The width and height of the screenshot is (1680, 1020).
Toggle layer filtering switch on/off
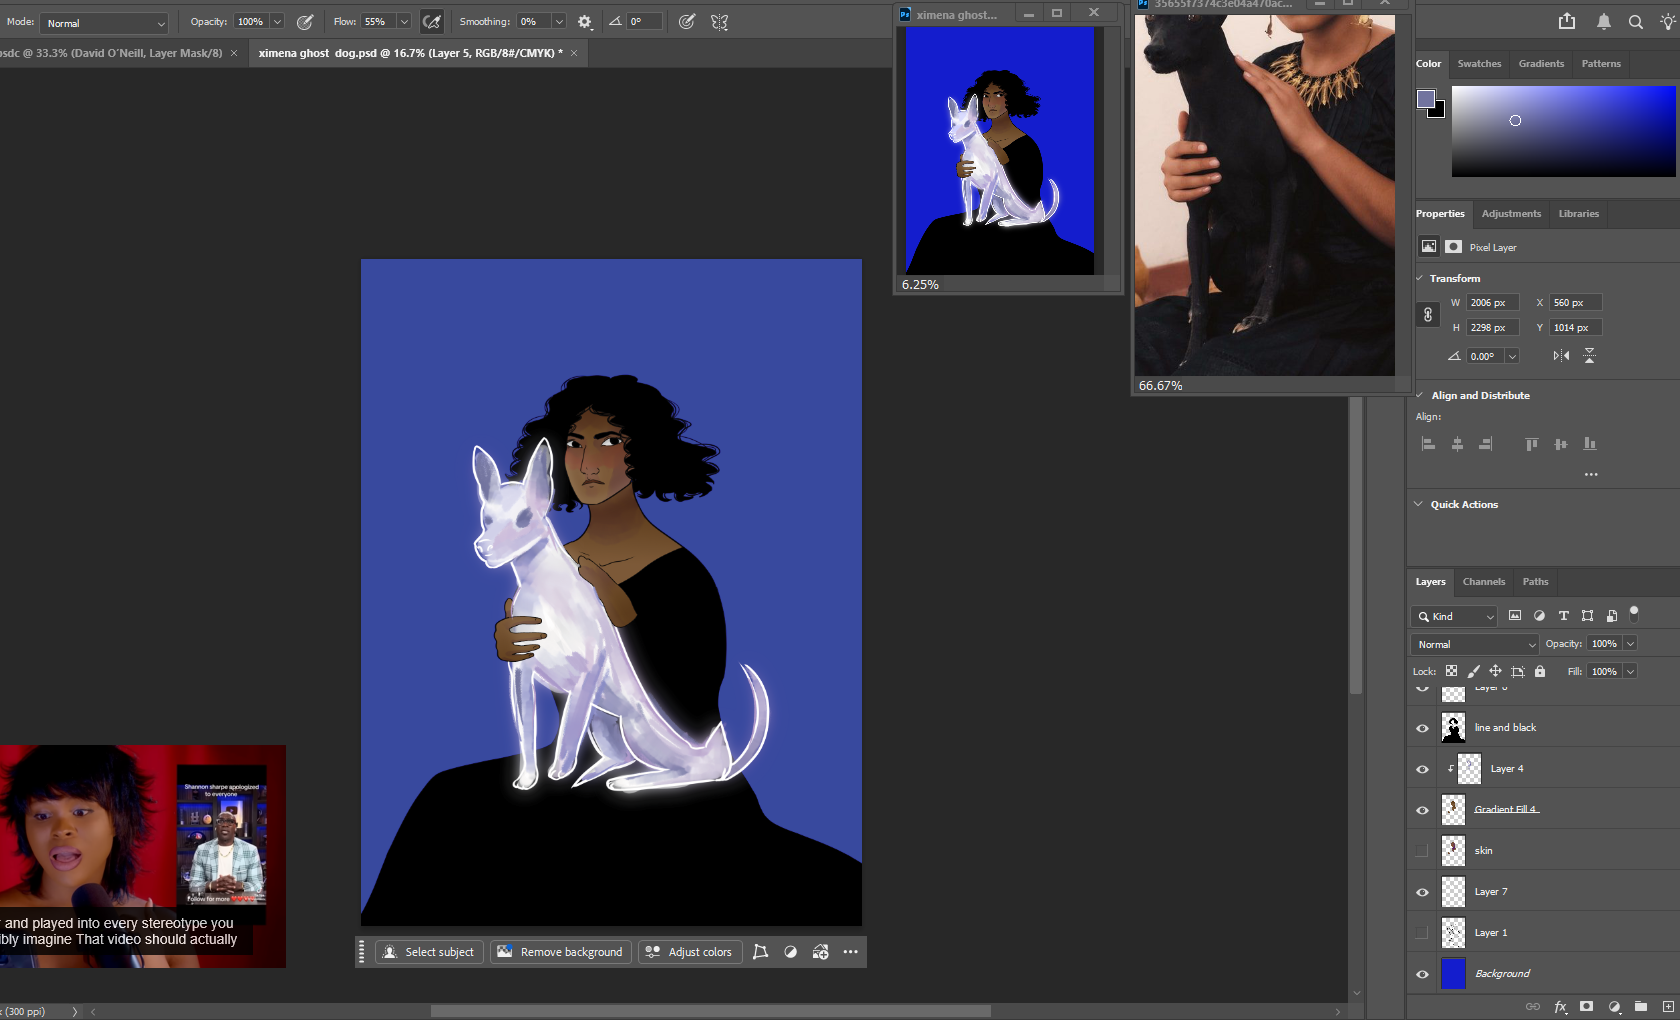click(1634, 614)
